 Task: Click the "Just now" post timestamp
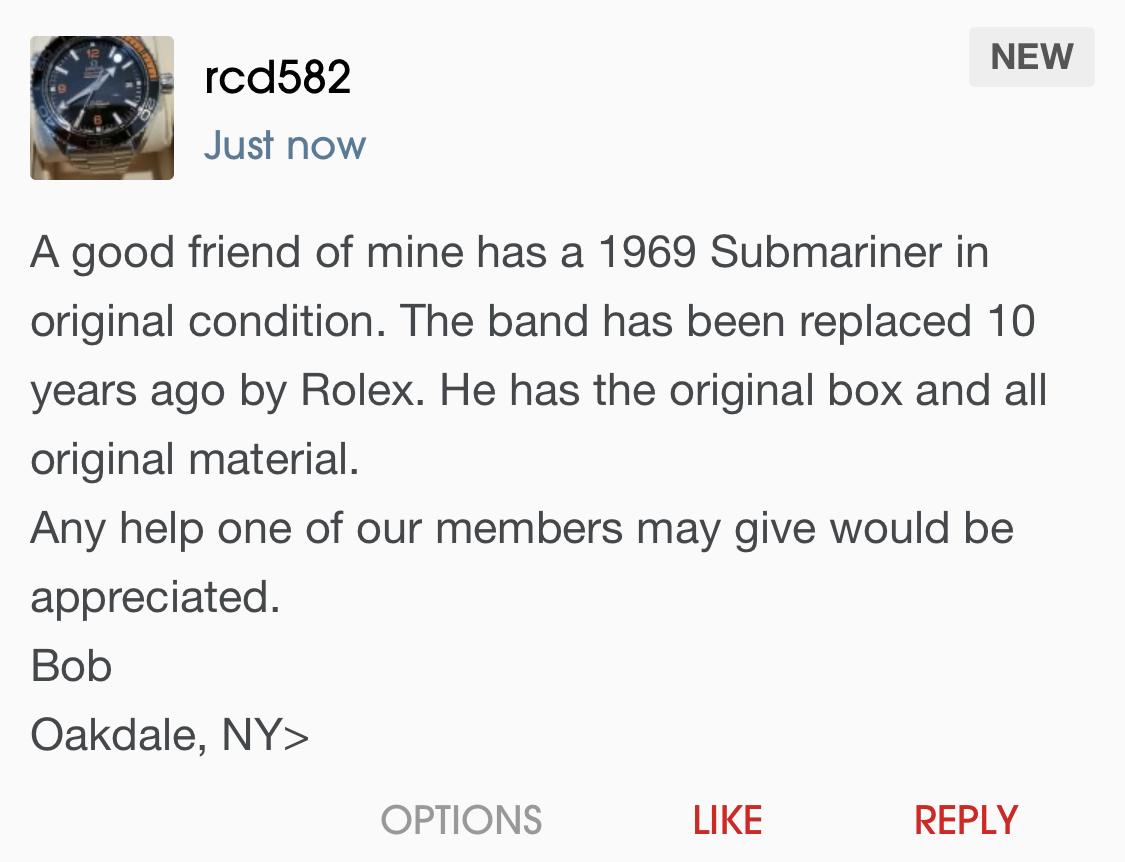[x=285, y=145]
